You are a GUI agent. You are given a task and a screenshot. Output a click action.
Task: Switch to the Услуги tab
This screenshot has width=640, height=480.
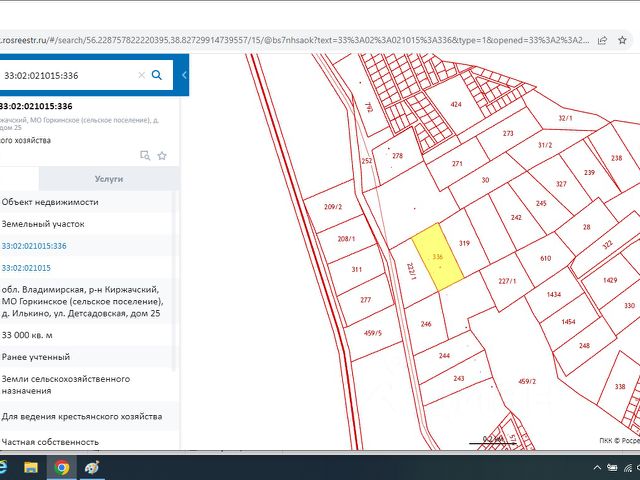pyautogui.click(x=108, y=178)
